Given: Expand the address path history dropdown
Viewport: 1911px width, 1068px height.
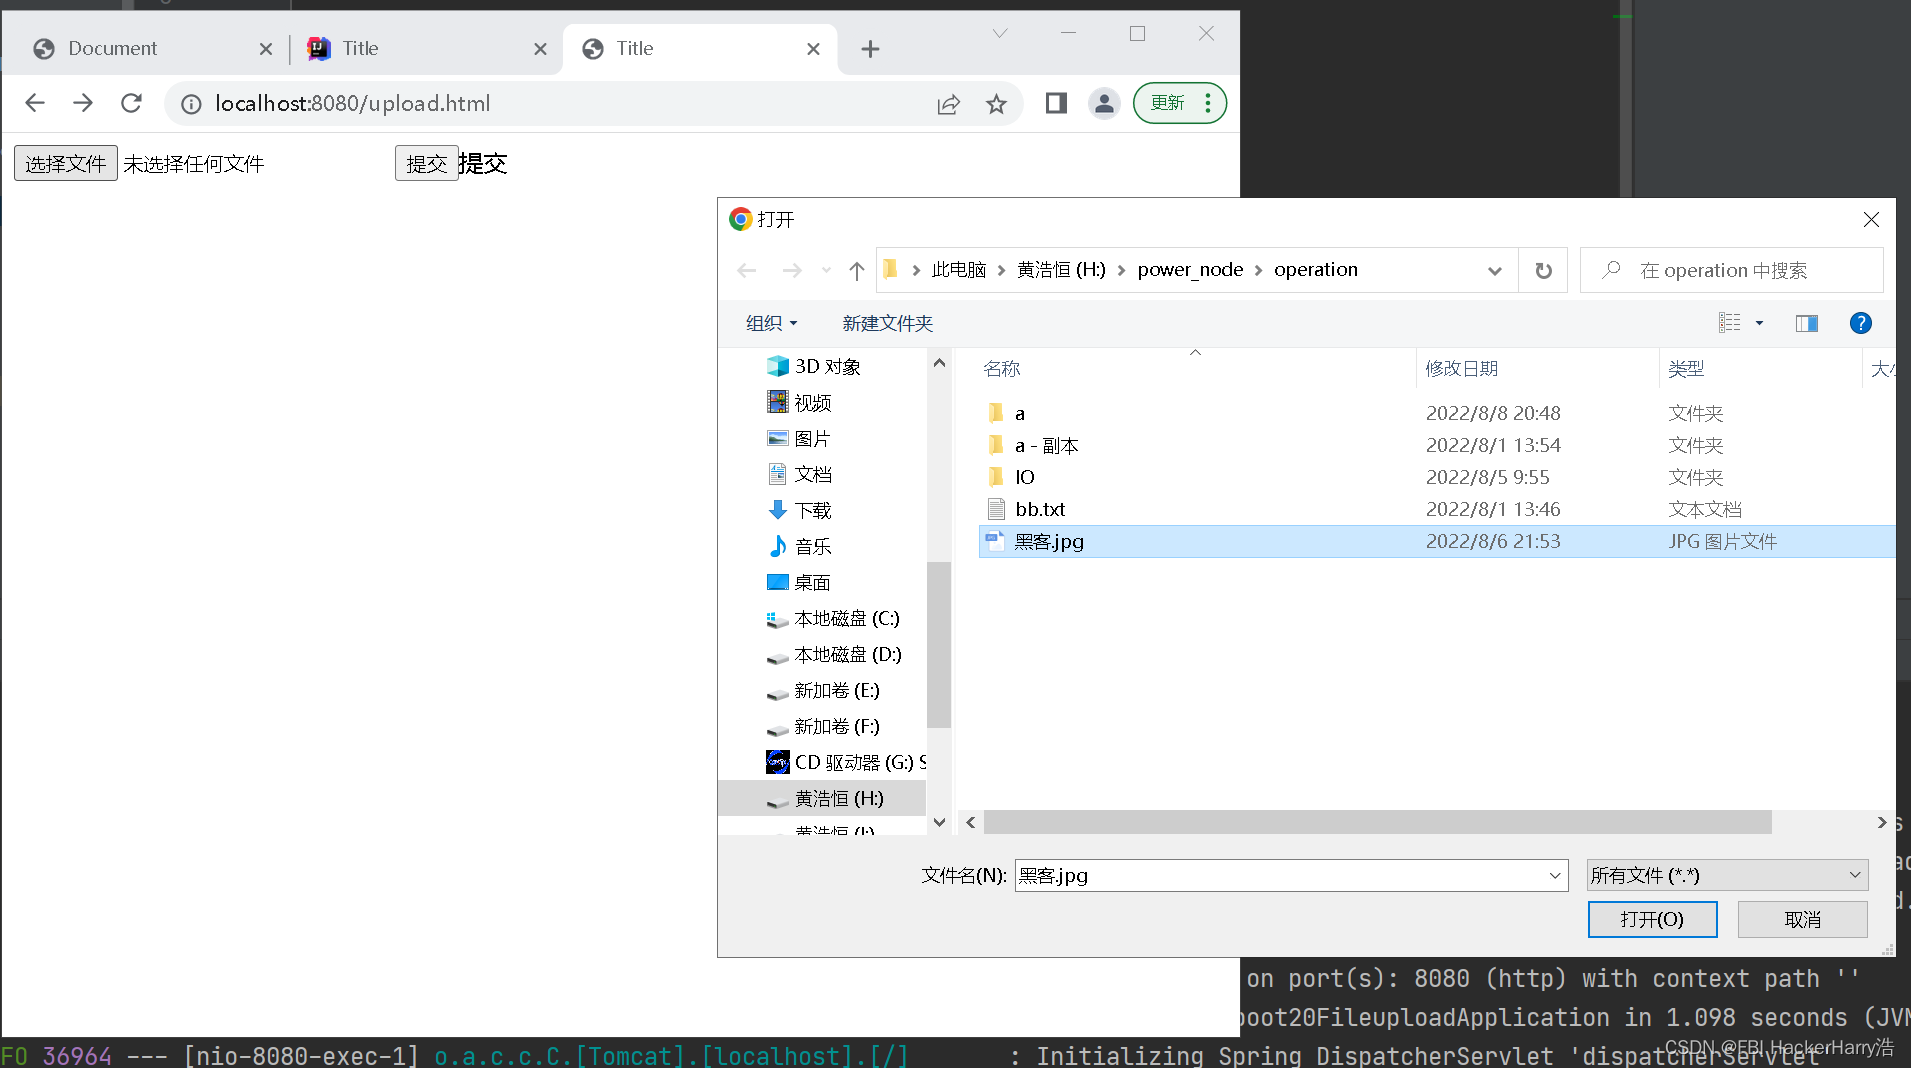Looking at the screenshot, I should point(1495,271).
